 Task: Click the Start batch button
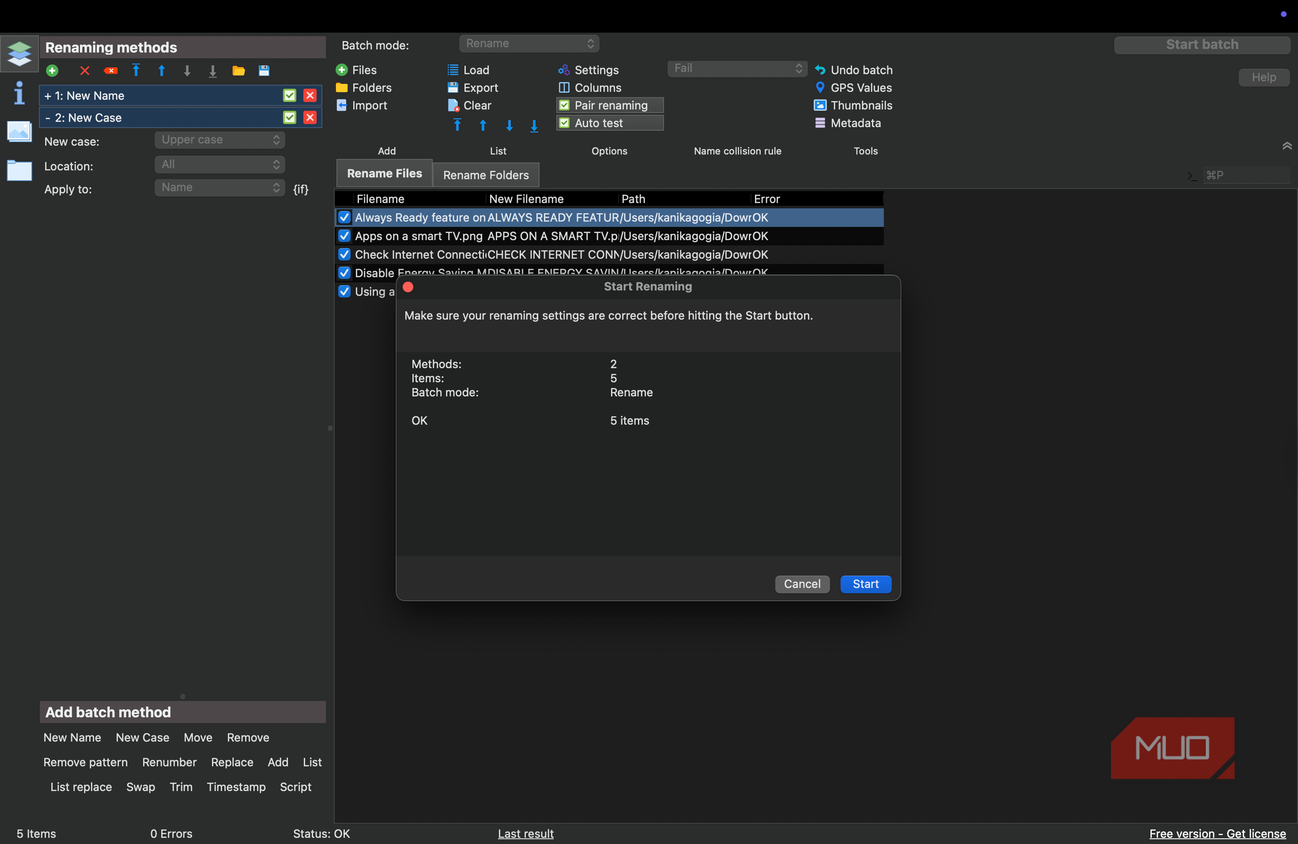(x=1202, y=45)
